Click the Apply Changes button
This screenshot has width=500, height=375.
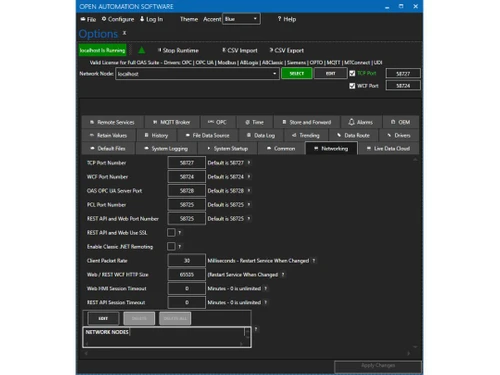[378, 366]
